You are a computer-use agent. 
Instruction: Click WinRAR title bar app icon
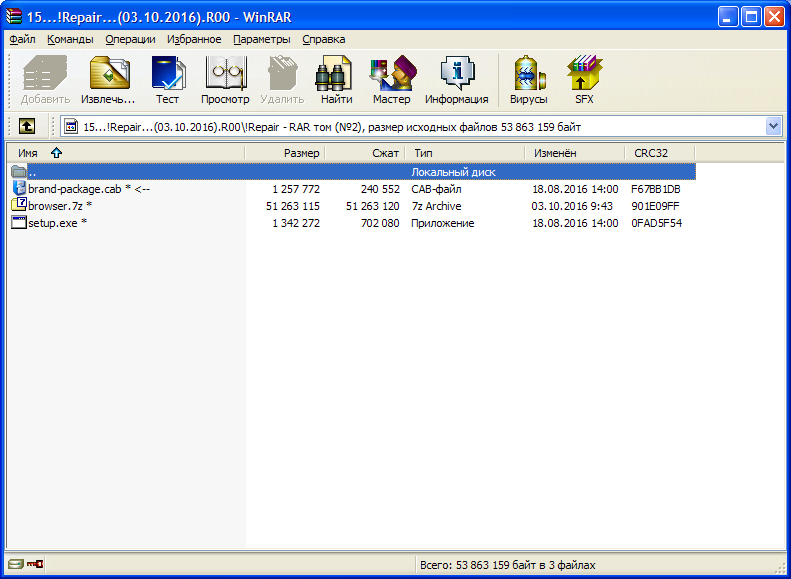[14, 17]
